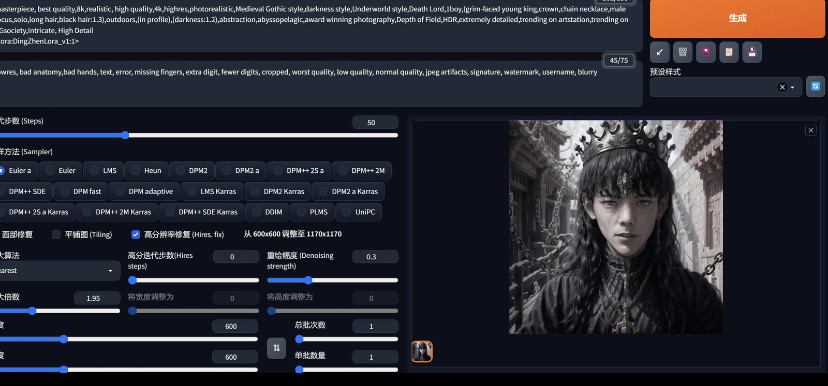Open the 预设样式 dropdown arrow
Screen dimensions: 828x386
[793, 88]
